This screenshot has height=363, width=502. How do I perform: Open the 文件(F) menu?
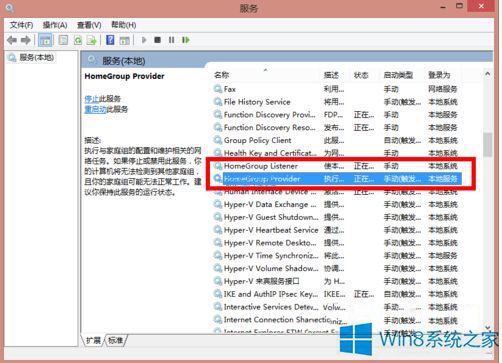(21, 25)
